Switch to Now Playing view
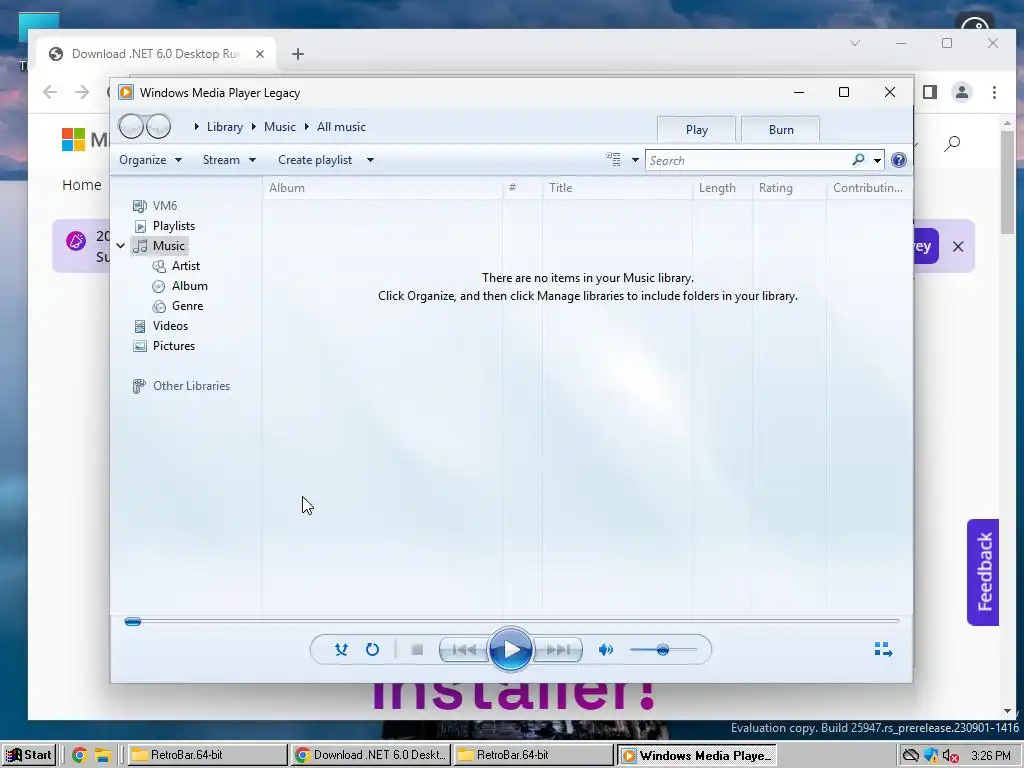 coord(883,649)
